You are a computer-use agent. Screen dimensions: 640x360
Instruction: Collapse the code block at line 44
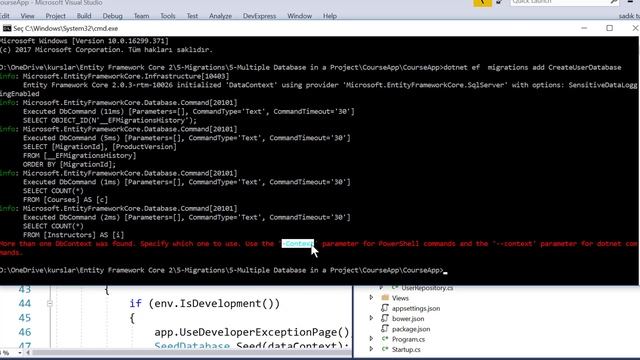[50, 304]
